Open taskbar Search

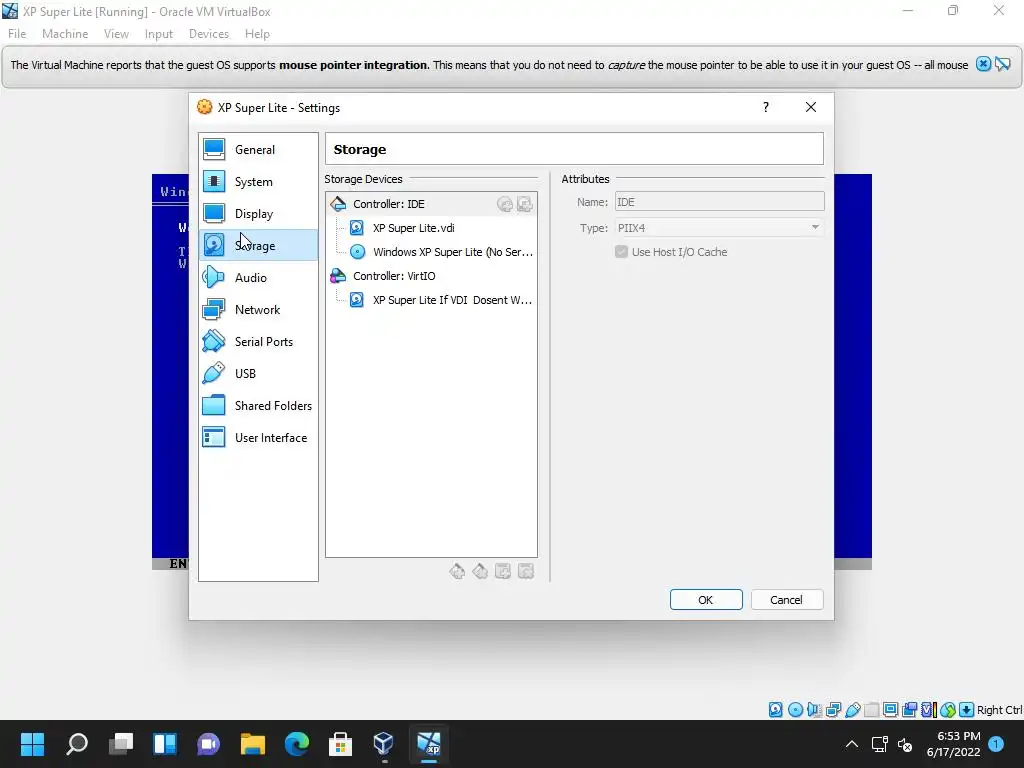77,744
